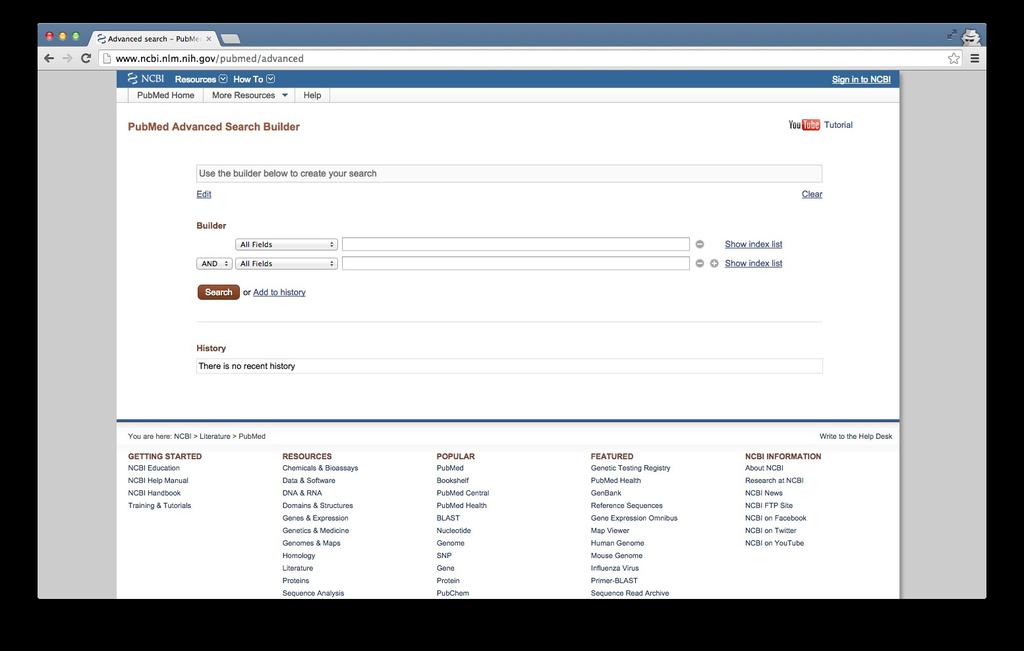The width and height of the screenshot is (1024, 651).
Task: Show index list for second builder row
Action: coord(753,263)
